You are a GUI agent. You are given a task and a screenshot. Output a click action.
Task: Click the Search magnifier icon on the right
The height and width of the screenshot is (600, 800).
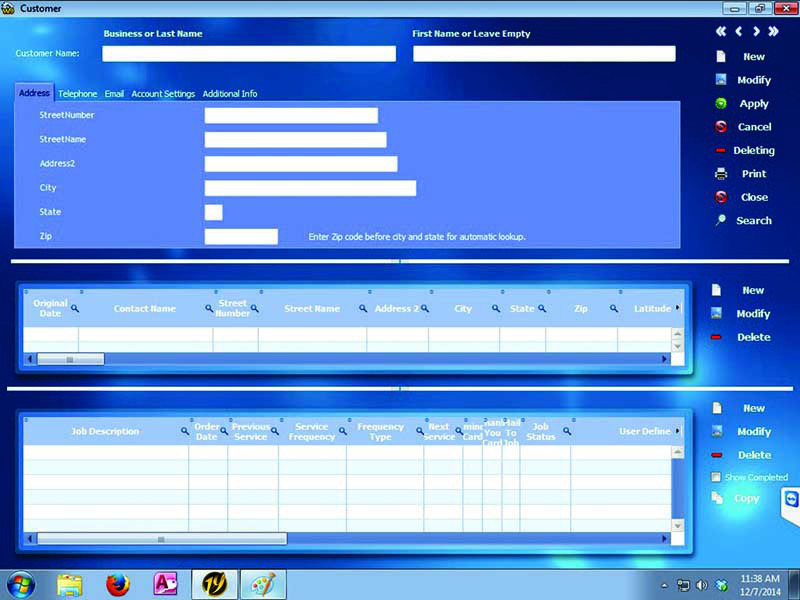click(x=722, y=221)
